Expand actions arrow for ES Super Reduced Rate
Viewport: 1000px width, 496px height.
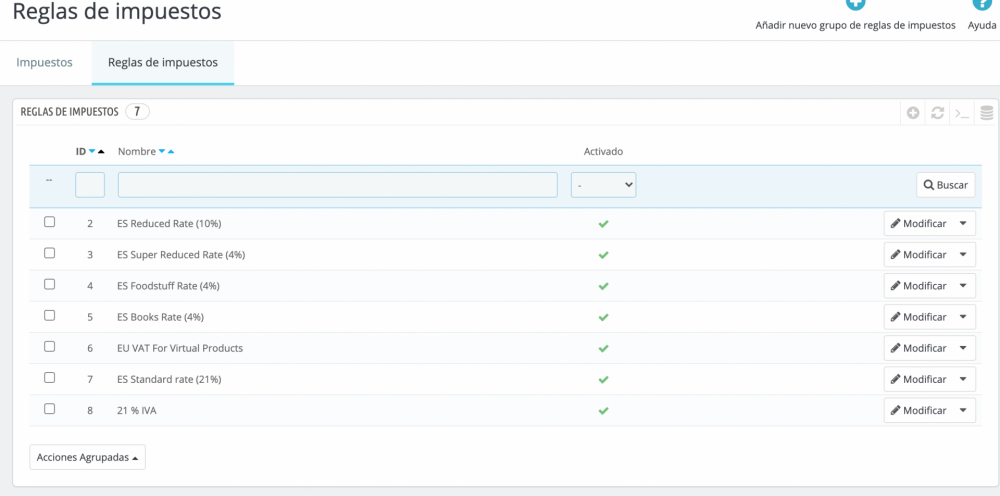(963, 254)
